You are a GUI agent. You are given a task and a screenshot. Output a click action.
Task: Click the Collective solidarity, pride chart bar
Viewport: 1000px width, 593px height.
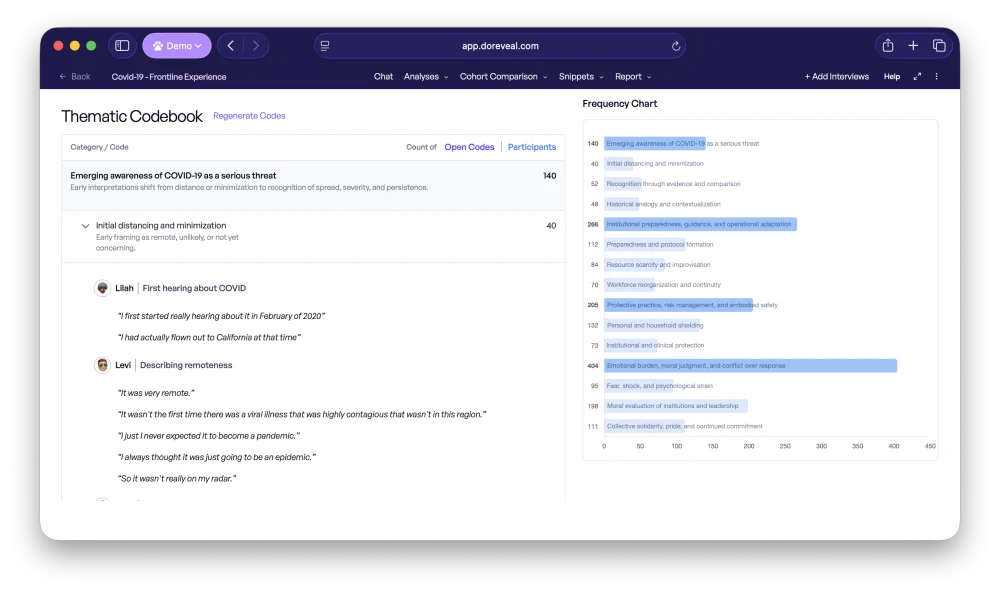point(644,427)
